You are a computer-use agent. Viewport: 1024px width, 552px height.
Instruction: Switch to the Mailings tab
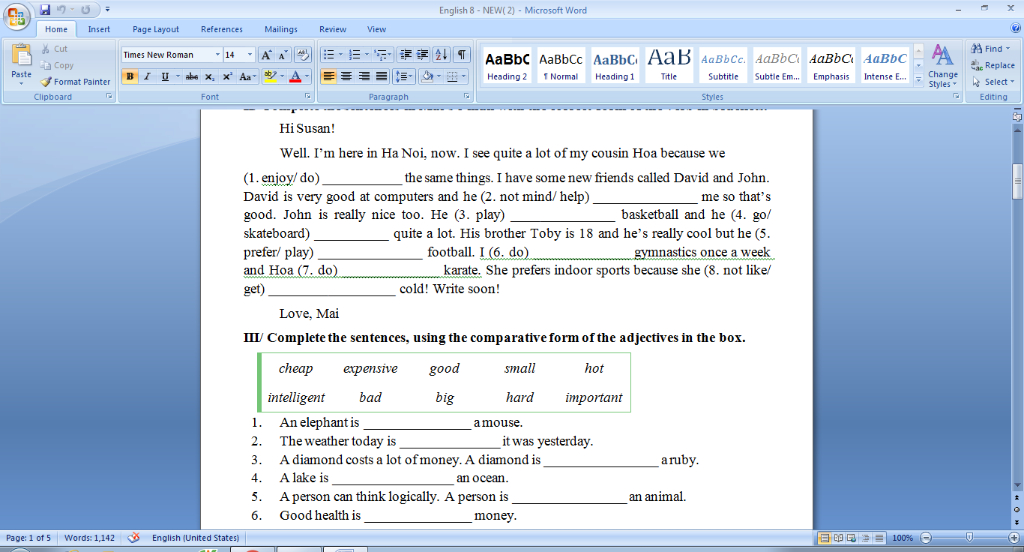coord(281,29)
